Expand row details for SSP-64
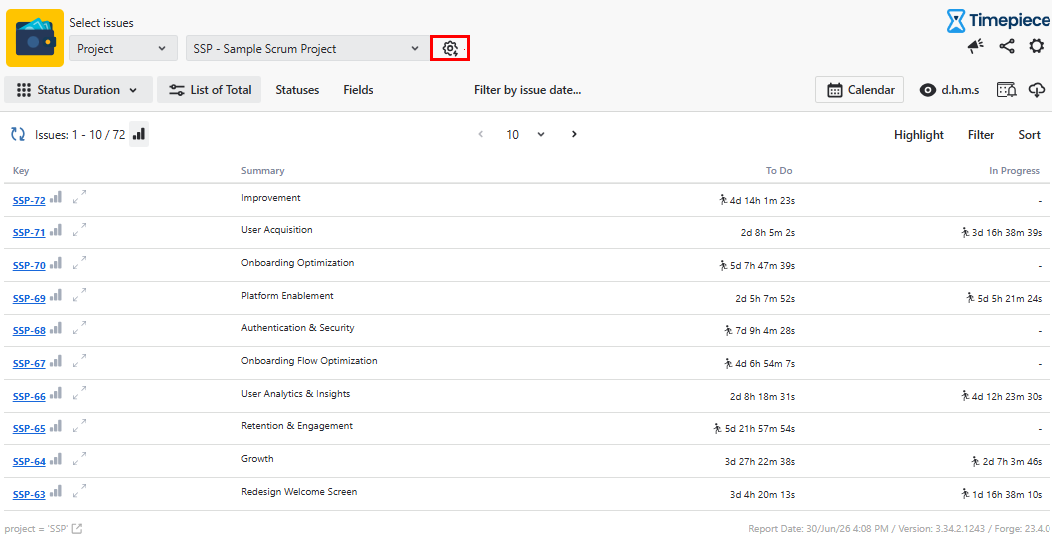Screen dimensions: 1052x541 pos(79,459)
